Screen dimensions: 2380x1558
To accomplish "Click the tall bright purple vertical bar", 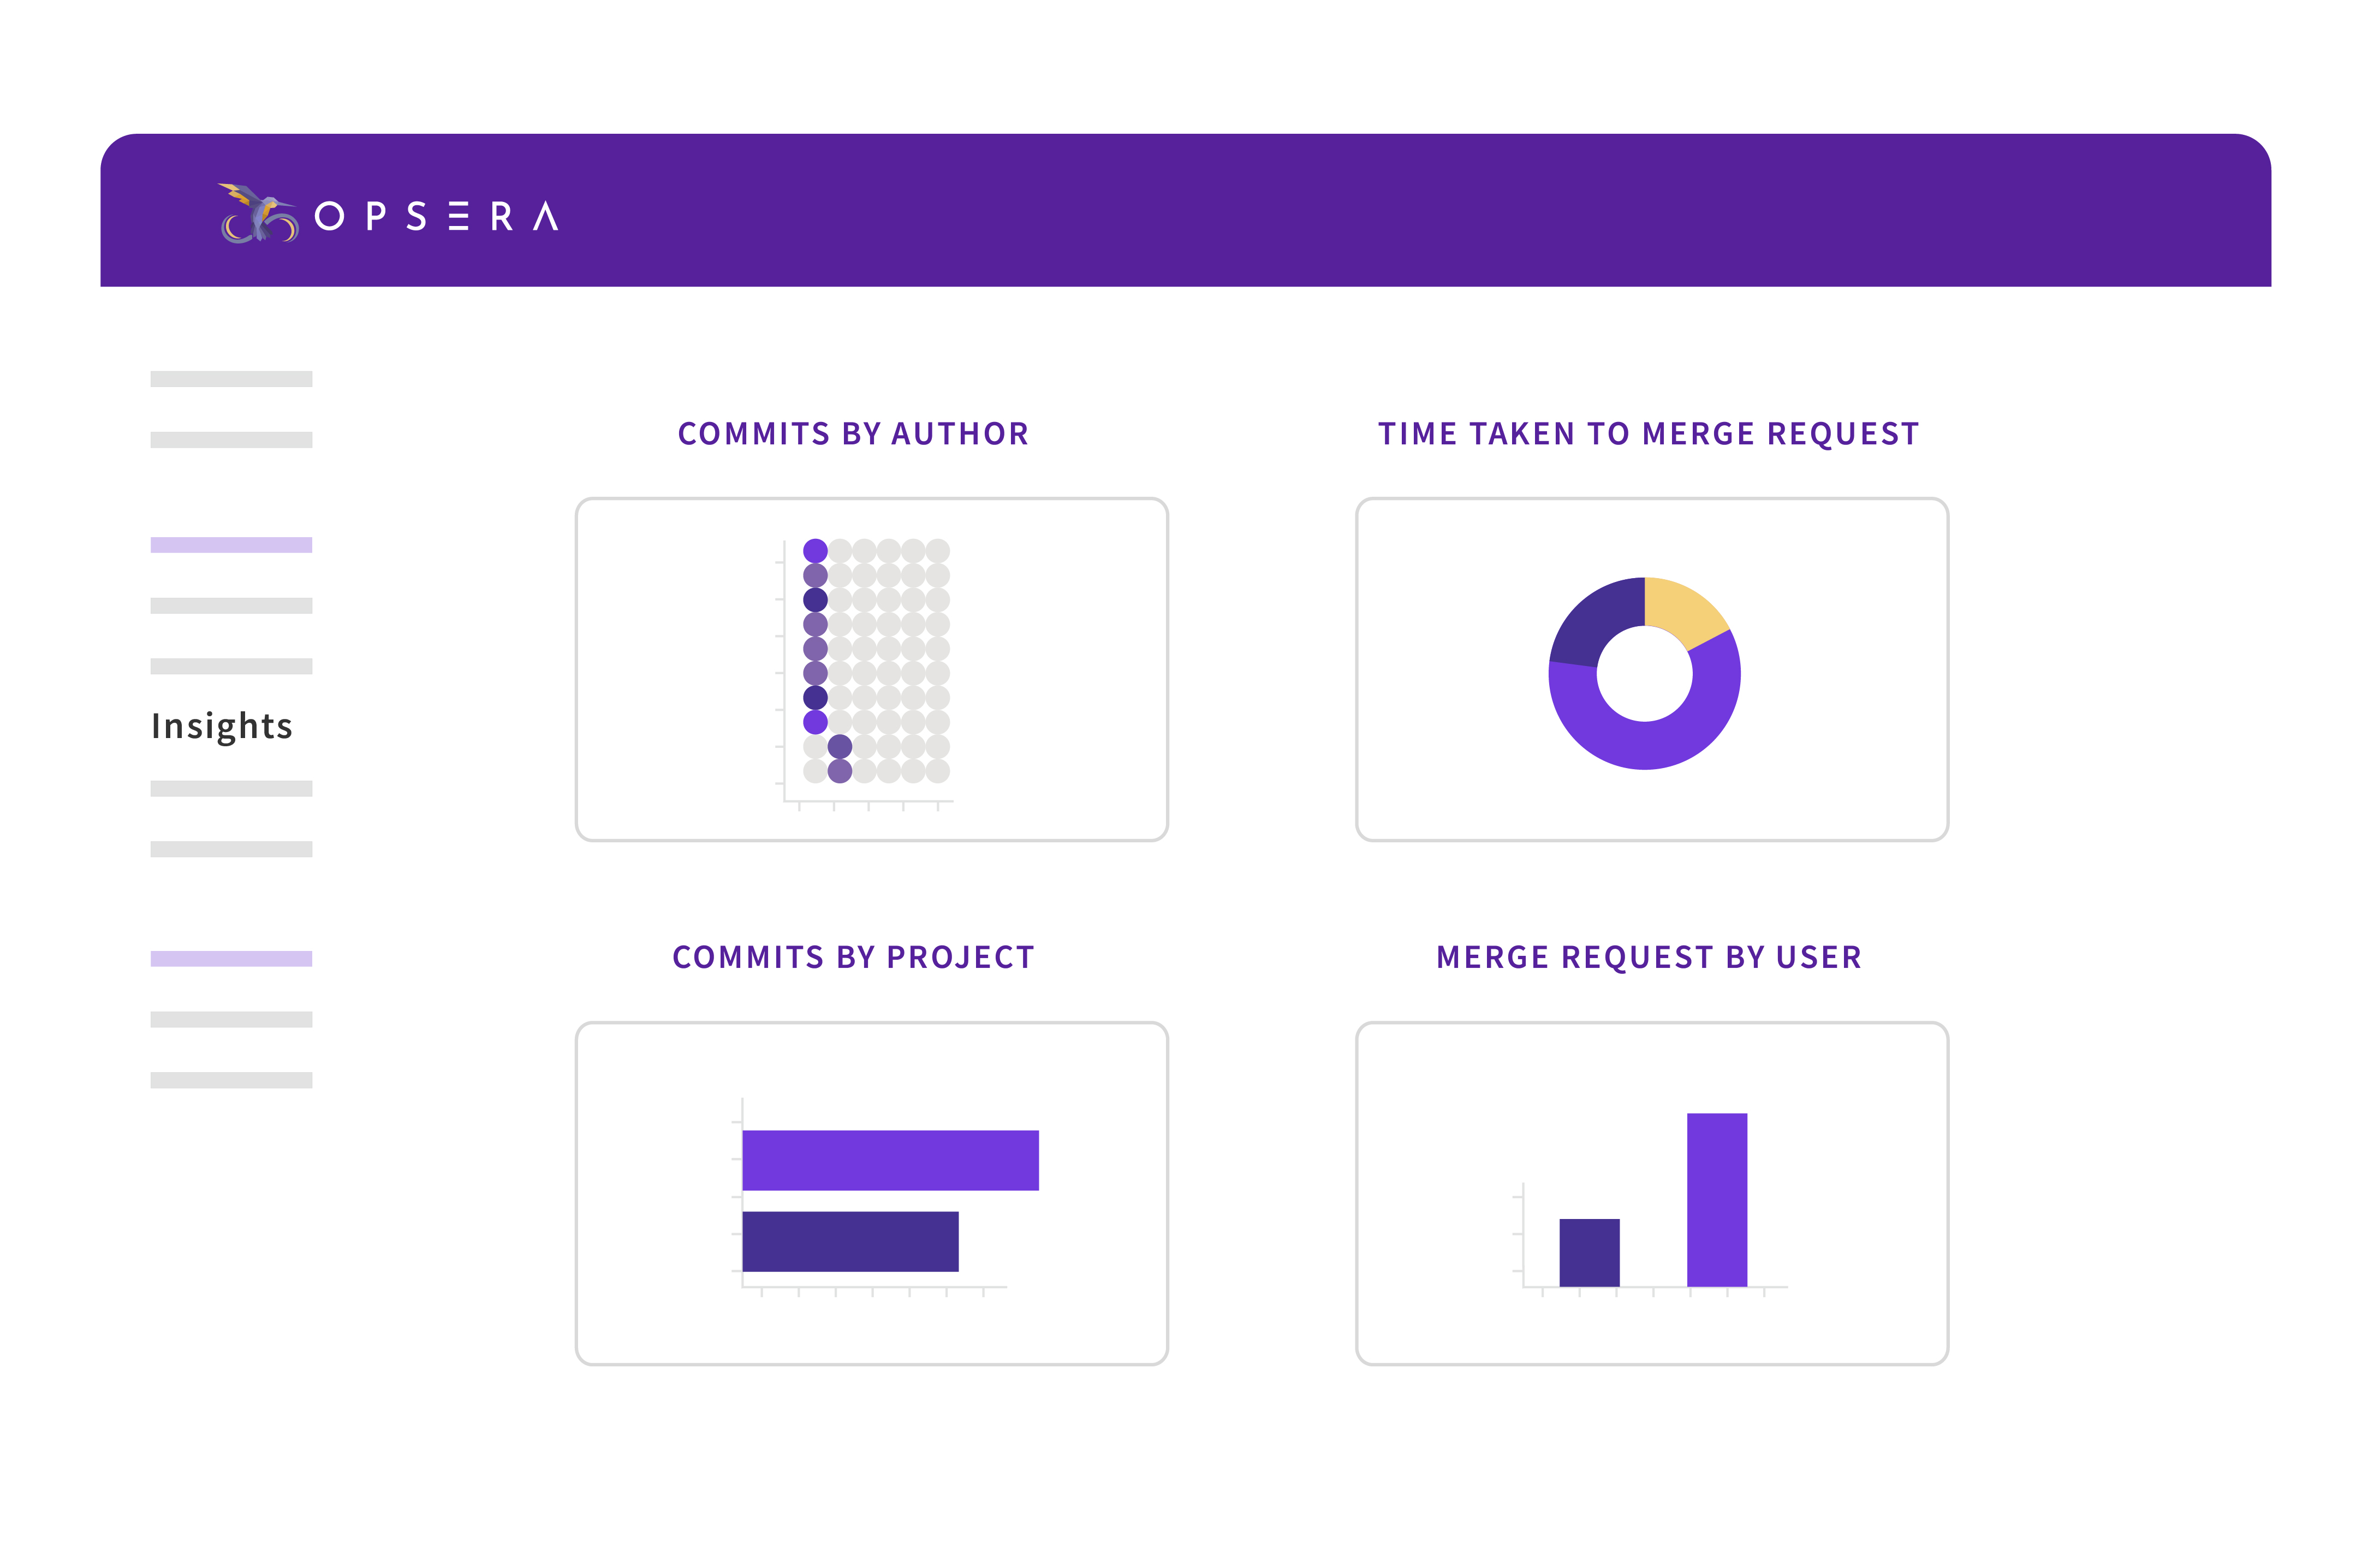I will click(1716, 1199).
